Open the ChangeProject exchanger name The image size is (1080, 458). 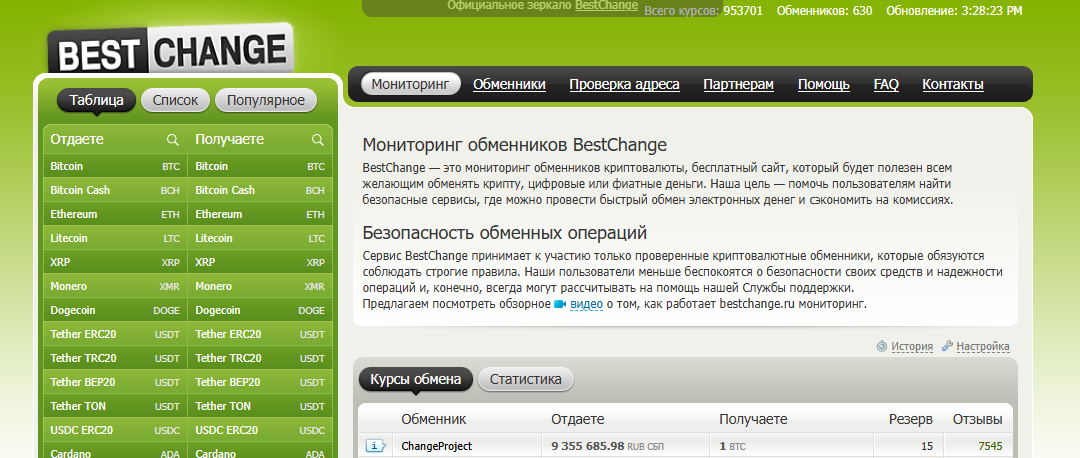(437, 446)
